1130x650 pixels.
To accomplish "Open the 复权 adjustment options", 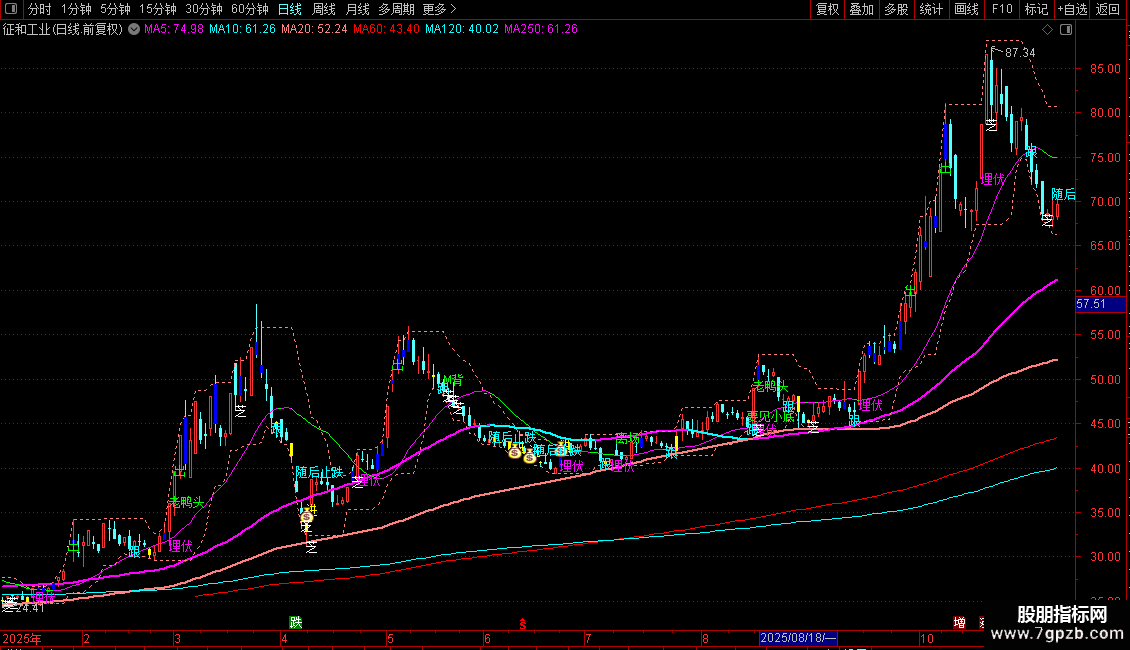I will point(827,9).
